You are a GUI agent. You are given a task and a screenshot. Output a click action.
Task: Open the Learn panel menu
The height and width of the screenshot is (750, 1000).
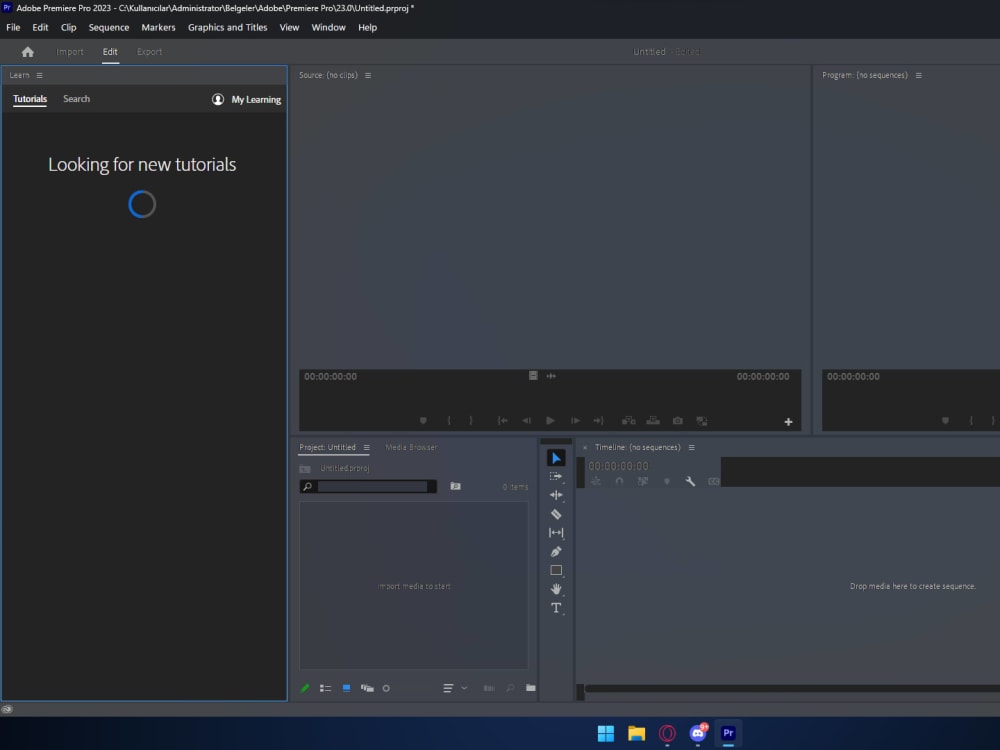pos(40,75)
